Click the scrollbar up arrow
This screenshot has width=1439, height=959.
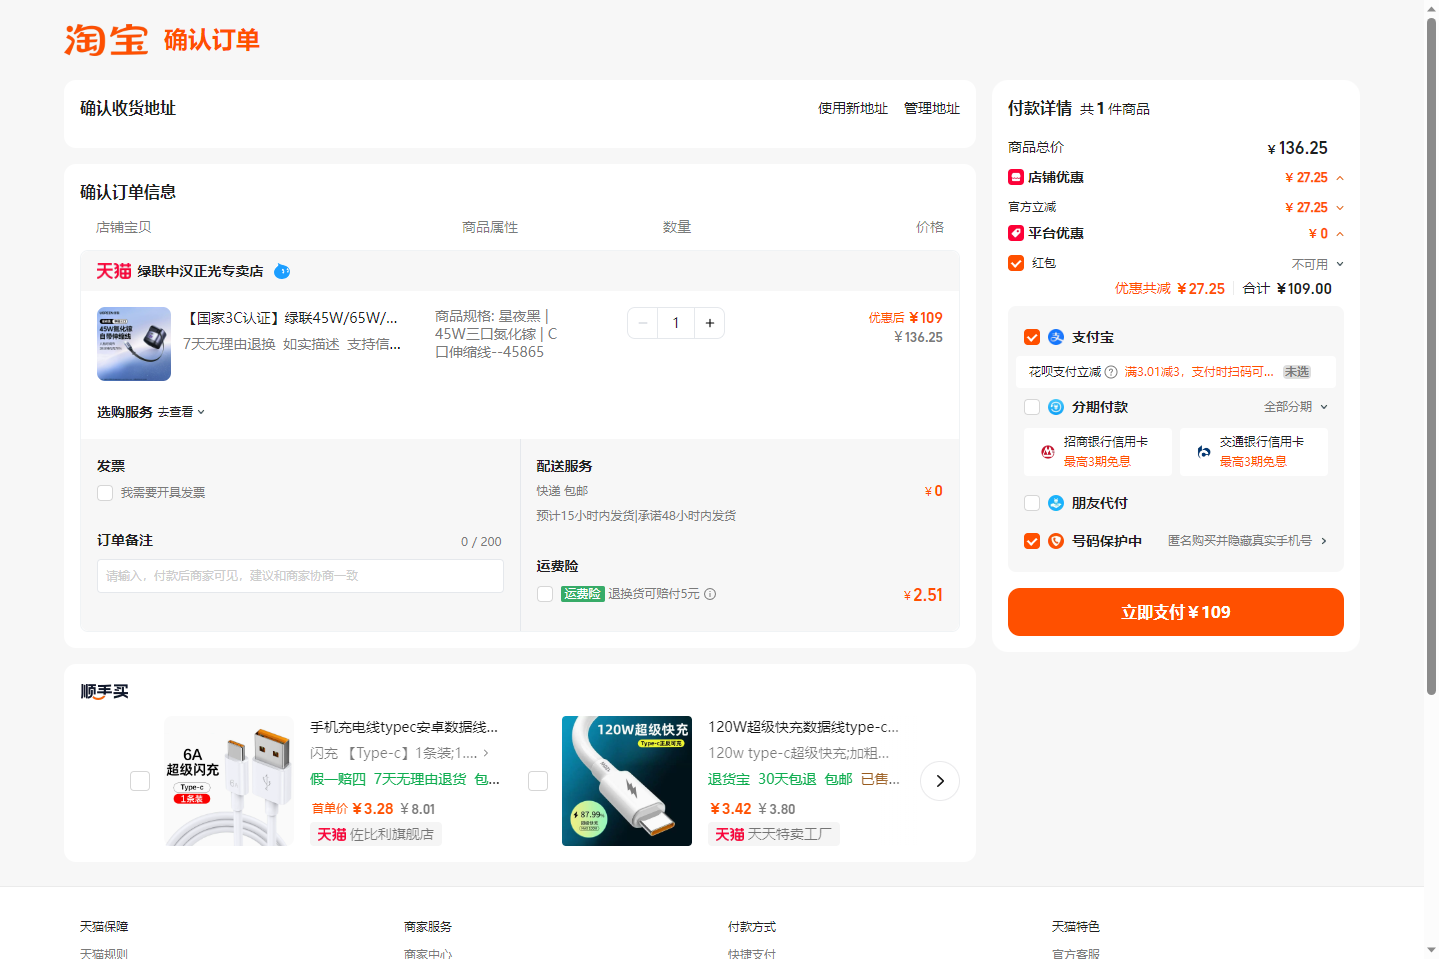[1431, 8]
